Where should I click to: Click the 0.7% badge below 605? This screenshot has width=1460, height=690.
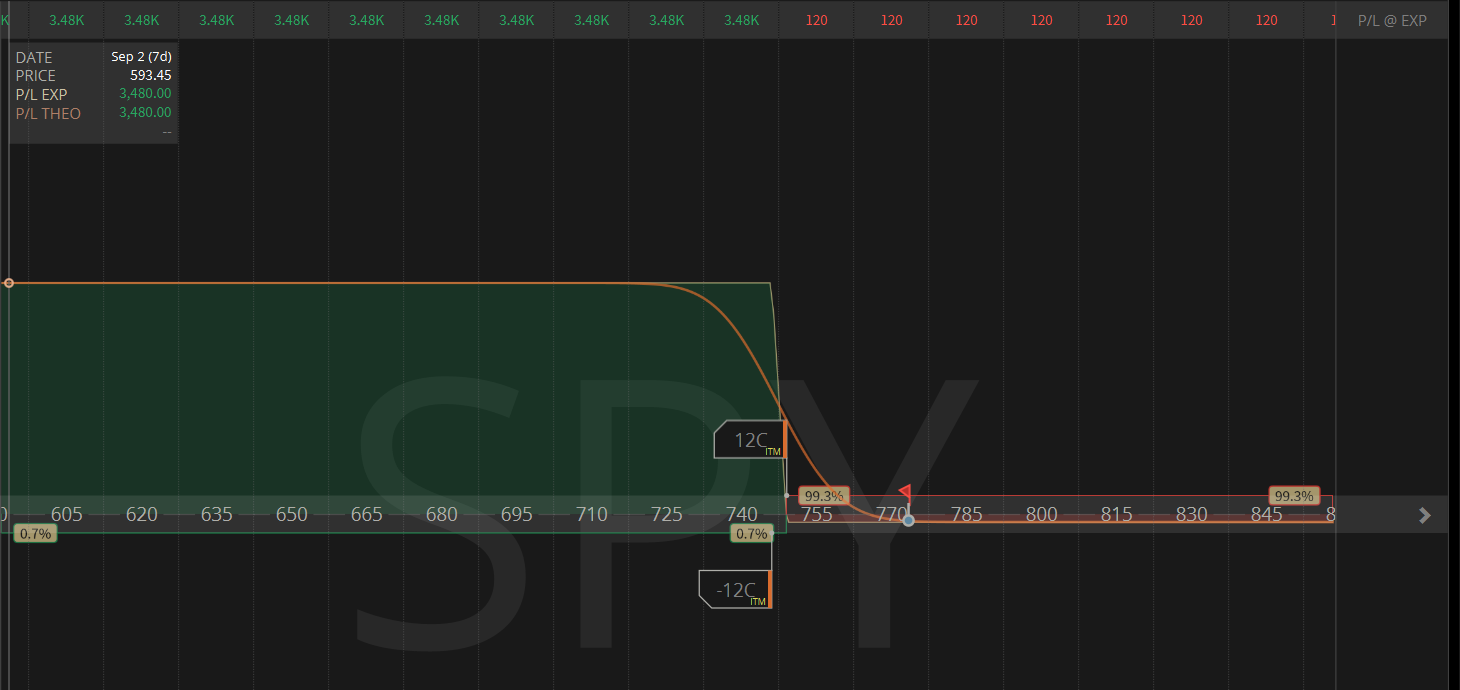coord(36,534)
